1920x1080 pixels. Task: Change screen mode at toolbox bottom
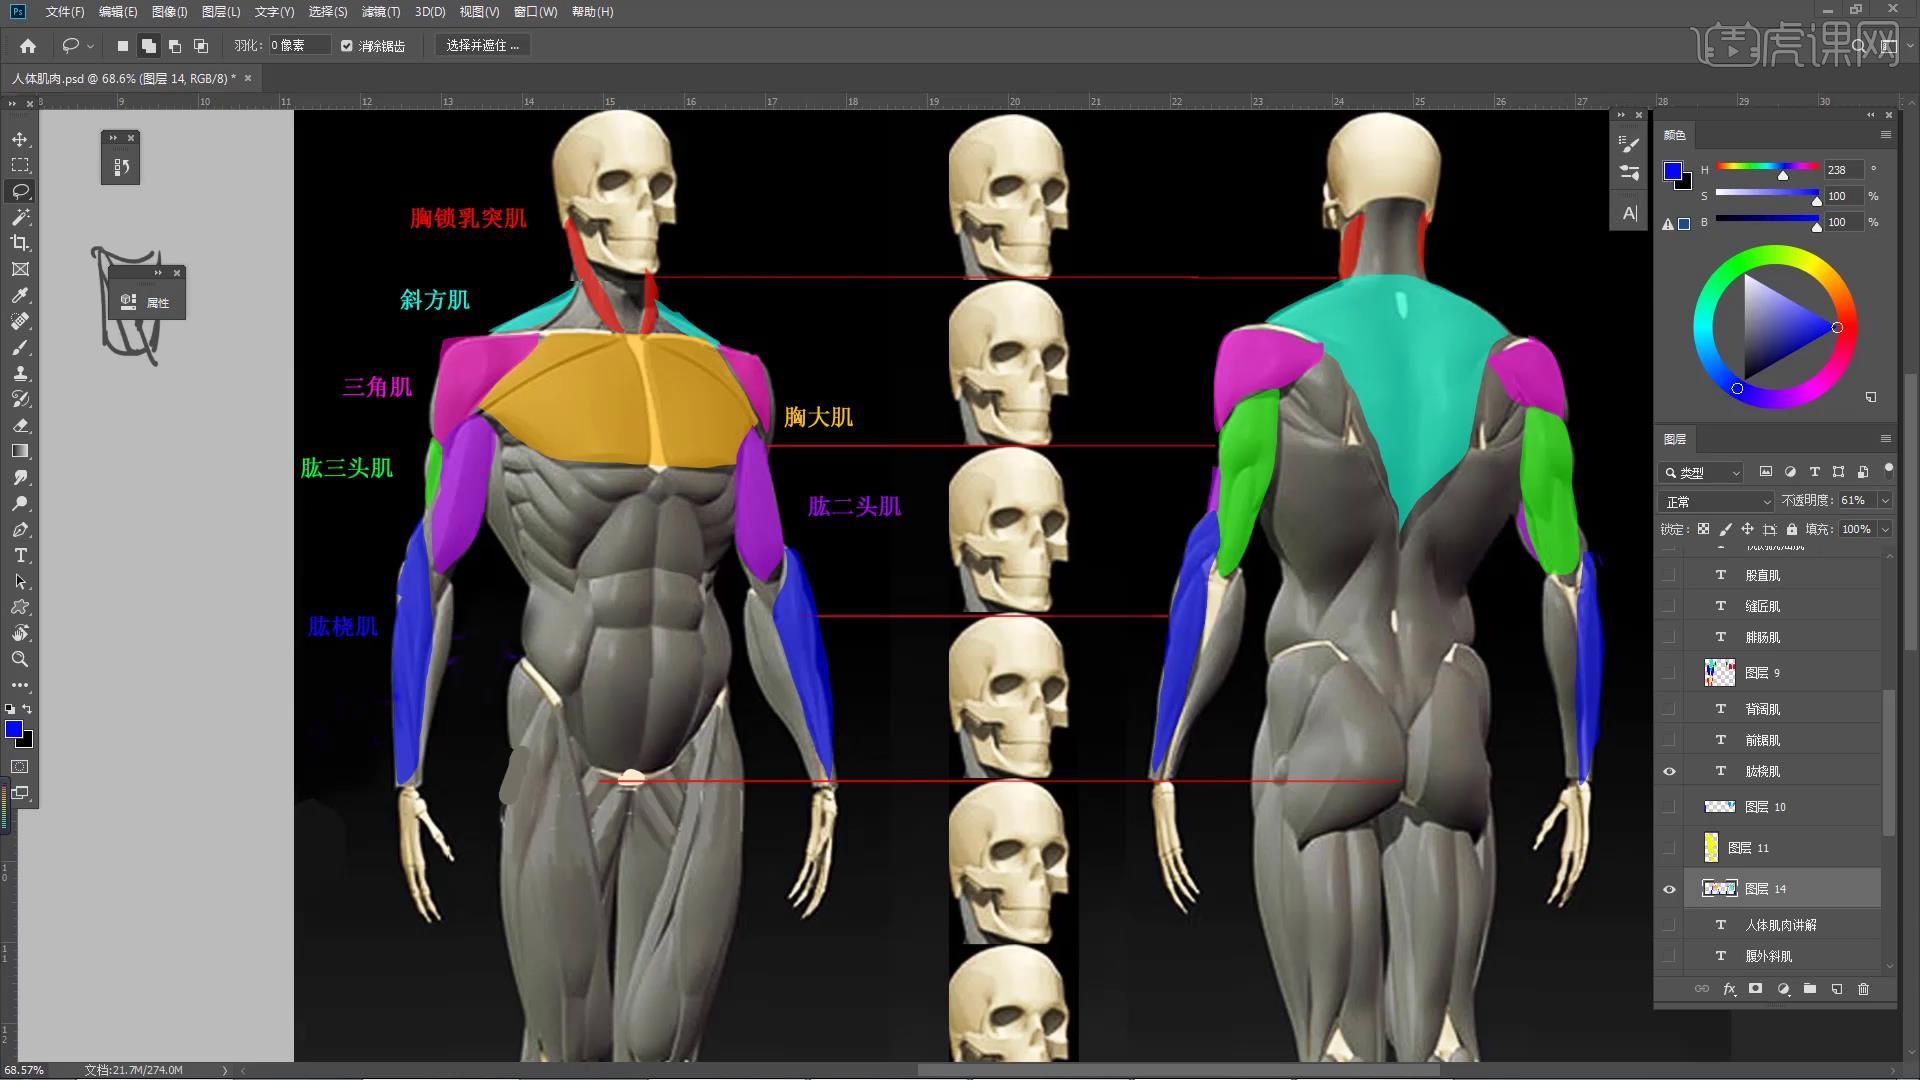pos(20,793)
